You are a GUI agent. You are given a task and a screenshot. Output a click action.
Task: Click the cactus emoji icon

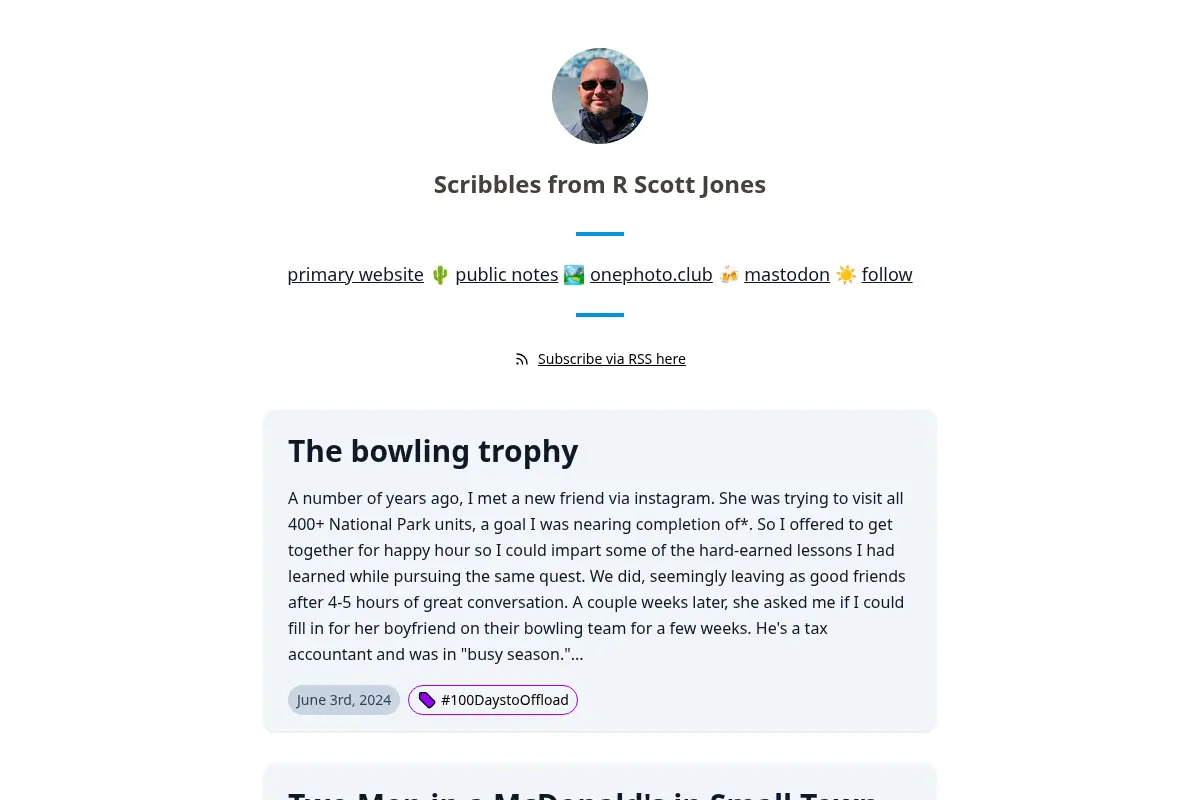click(x=440, y=274)
